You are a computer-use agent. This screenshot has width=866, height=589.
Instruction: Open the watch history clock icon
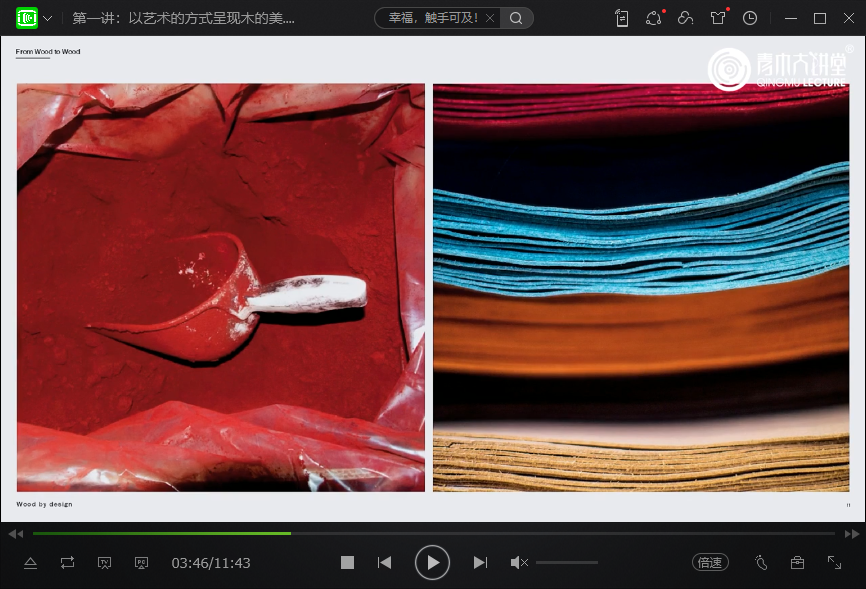(749, 18)
